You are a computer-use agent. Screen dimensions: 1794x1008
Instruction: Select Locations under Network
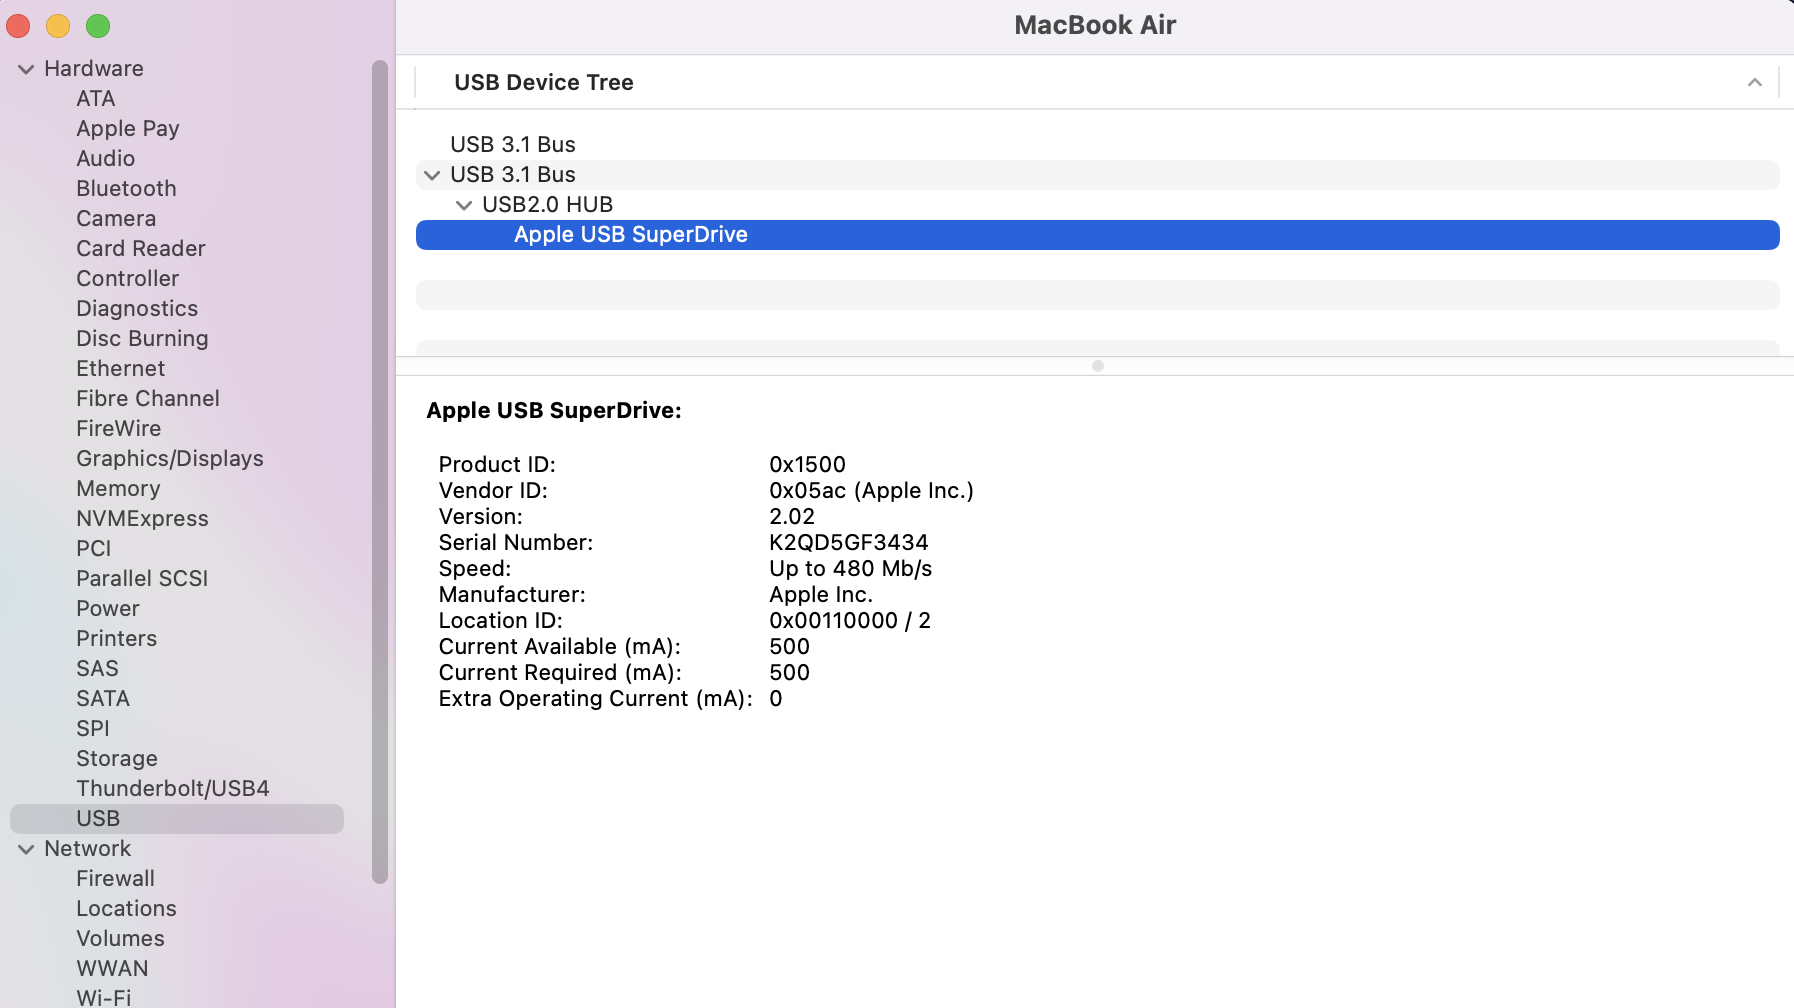[x=127, y=909]
